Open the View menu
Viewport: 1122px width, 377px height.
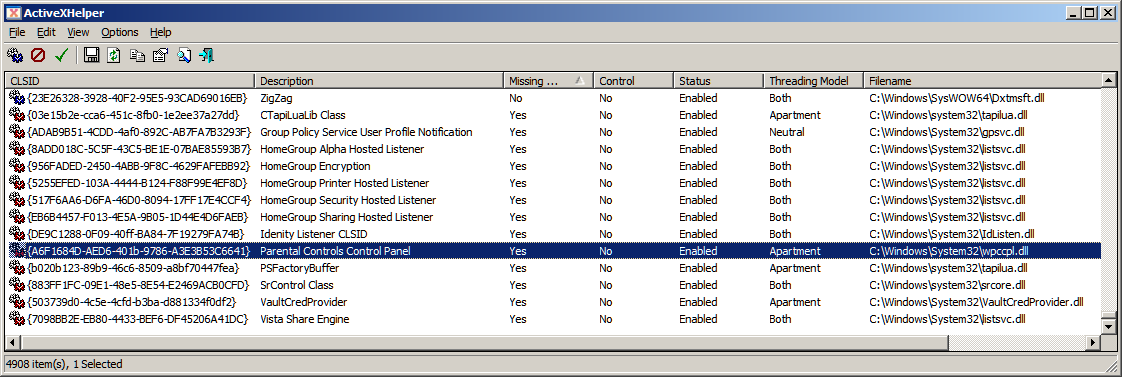(79, 32)
